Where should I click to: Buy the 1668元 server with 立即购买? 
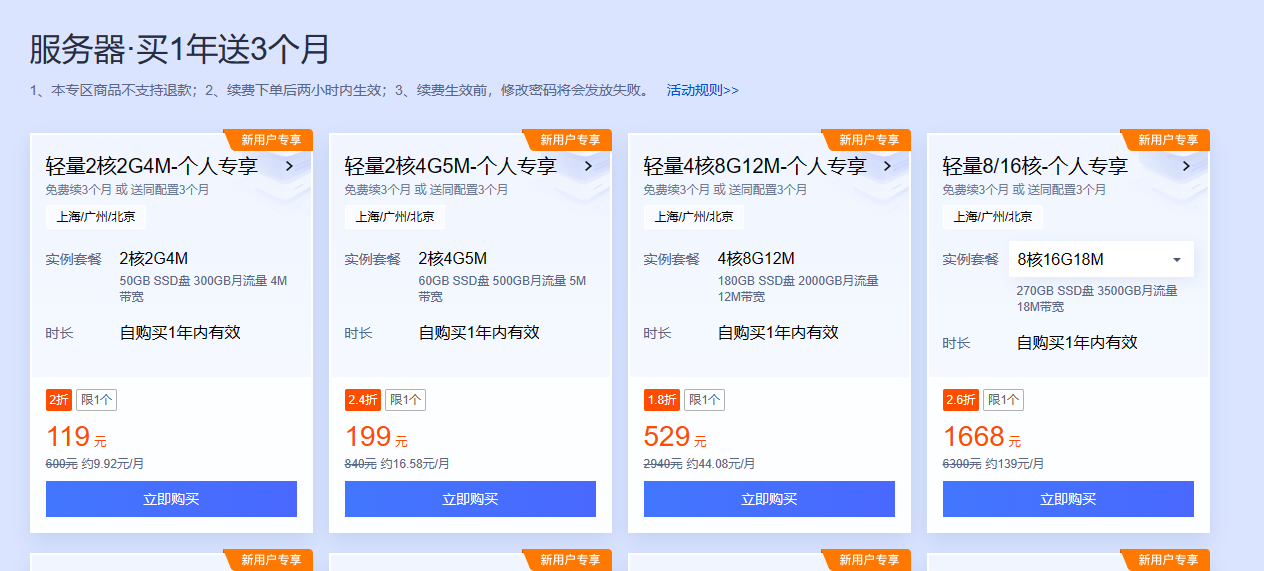1068,499
